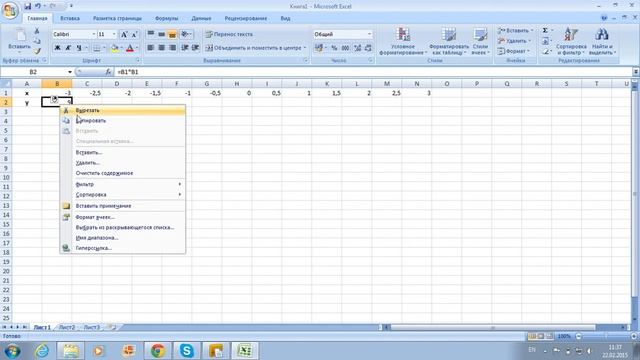
Task: Switch to the Формулы ribbon tab
Action: 167,18
